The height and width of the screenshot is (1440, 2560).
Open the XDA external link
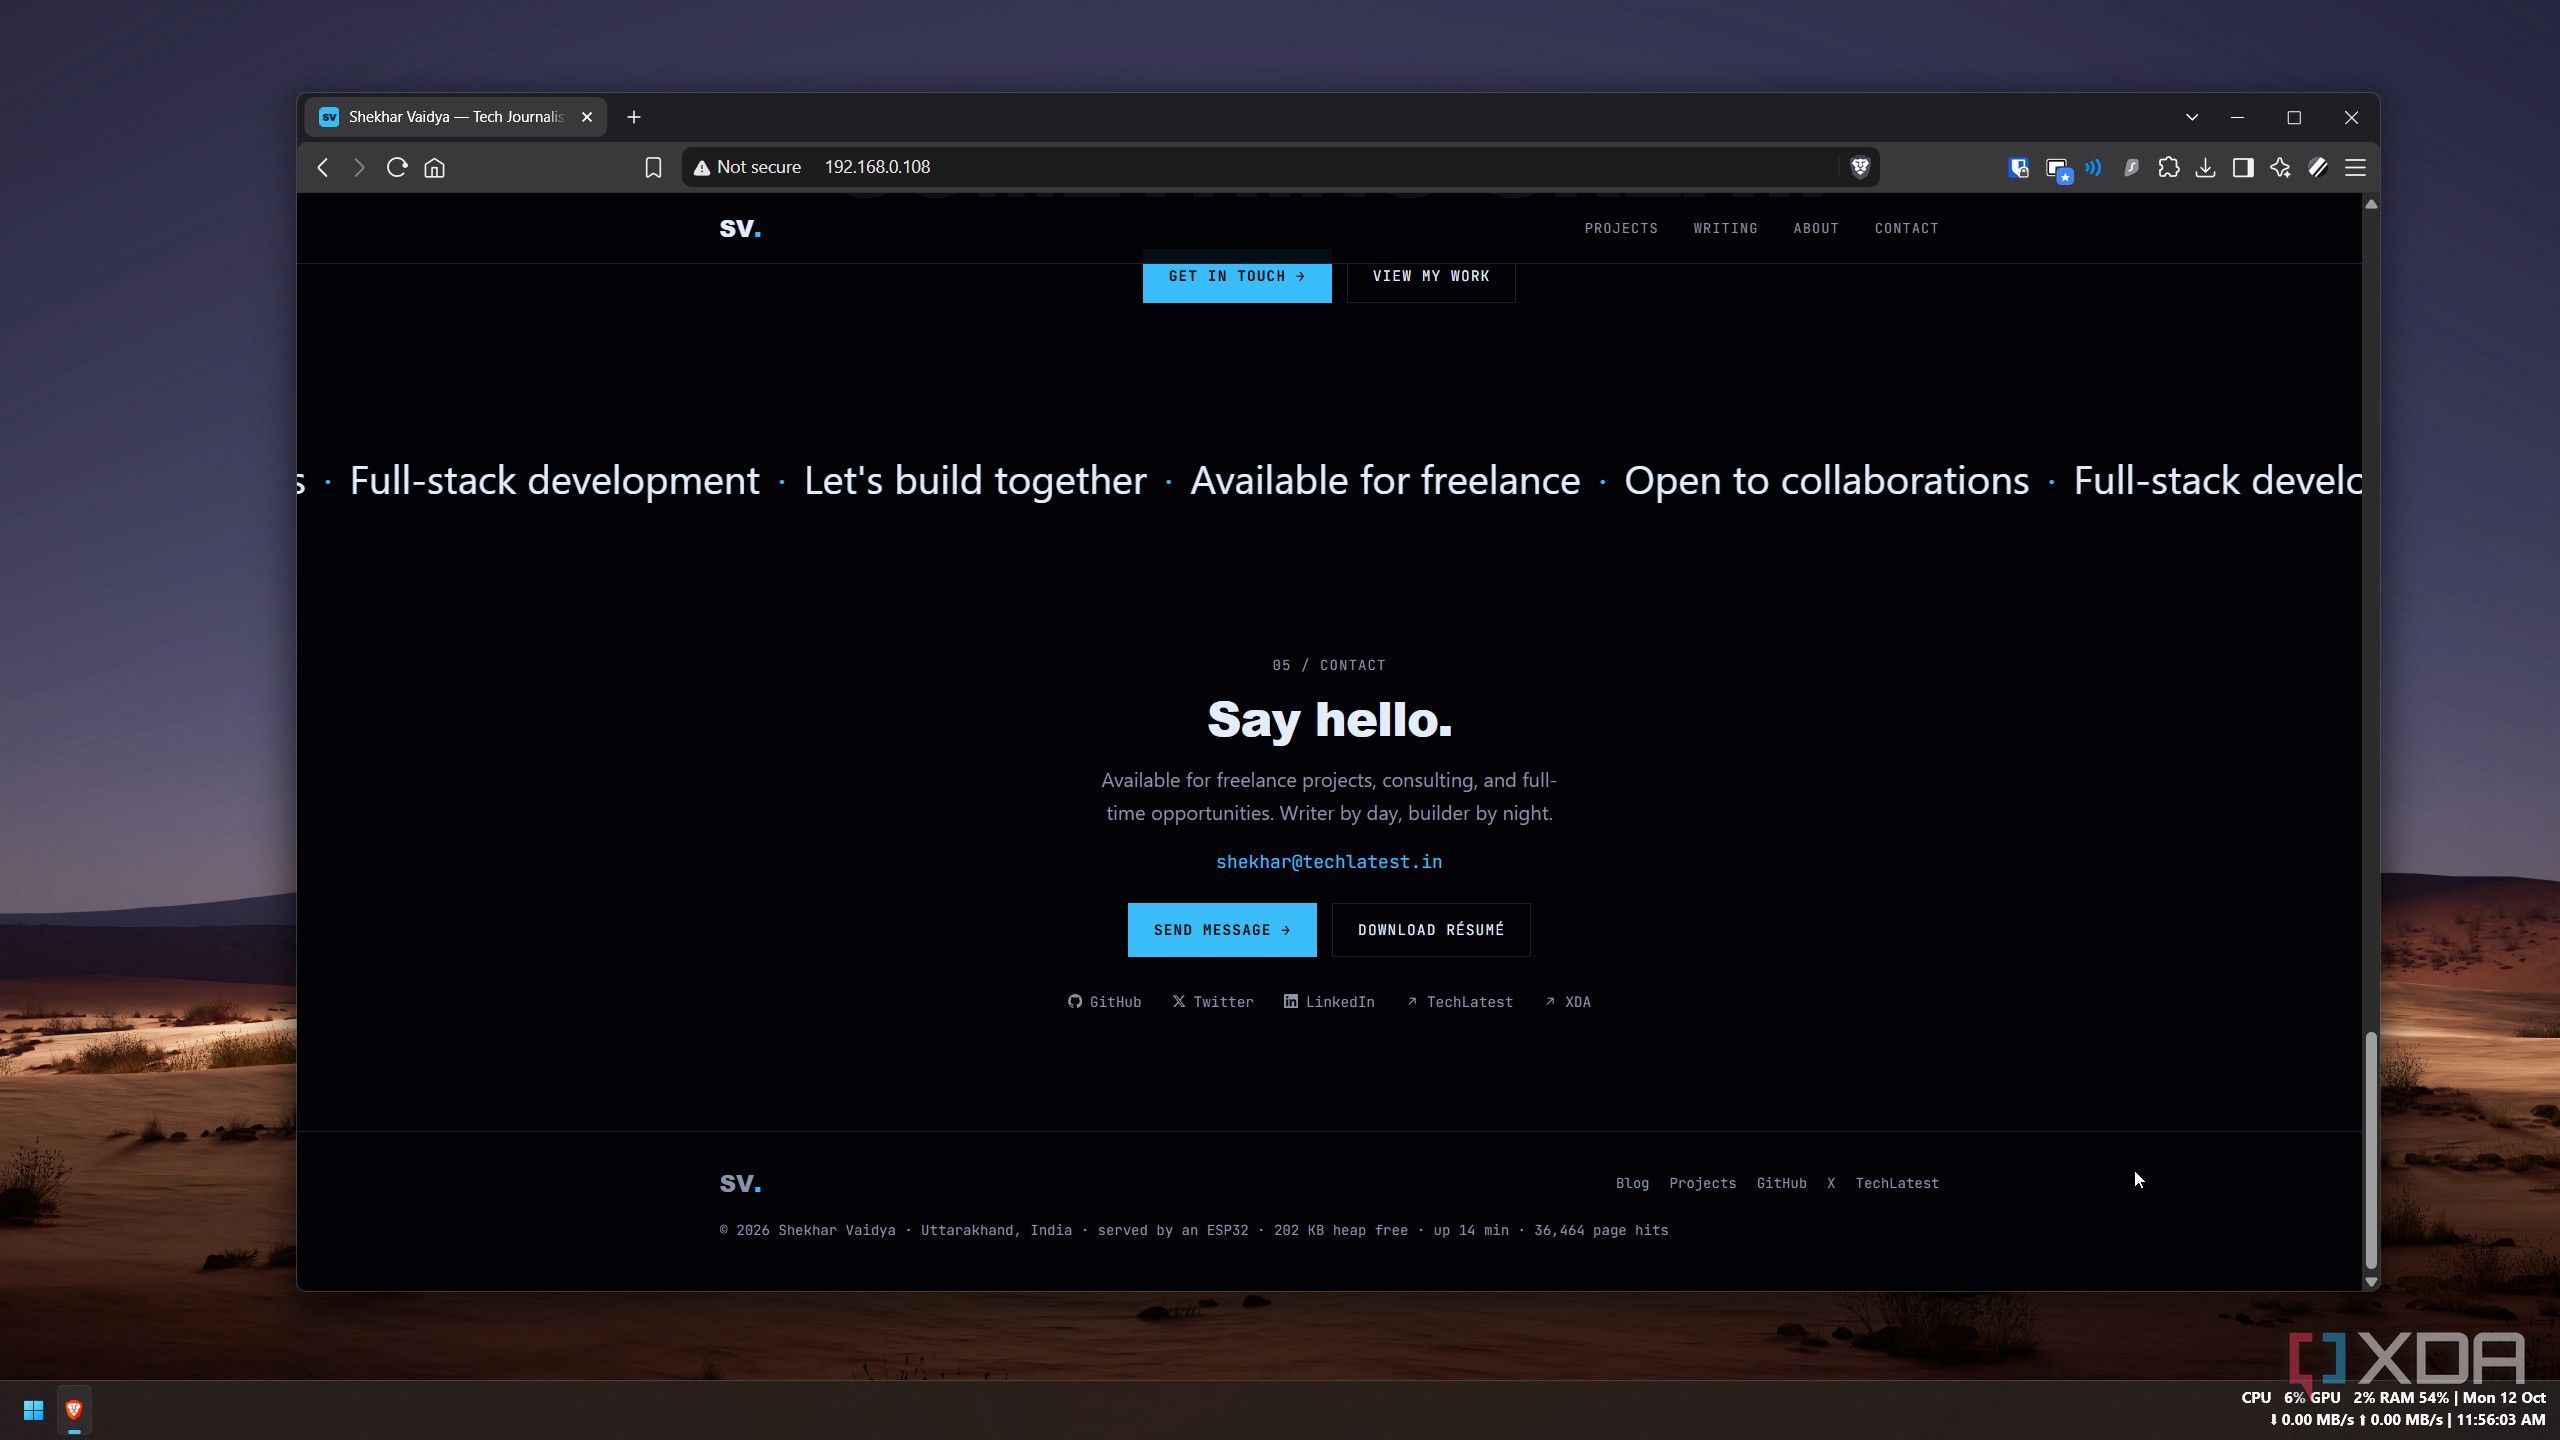tap(1568, 1002)
